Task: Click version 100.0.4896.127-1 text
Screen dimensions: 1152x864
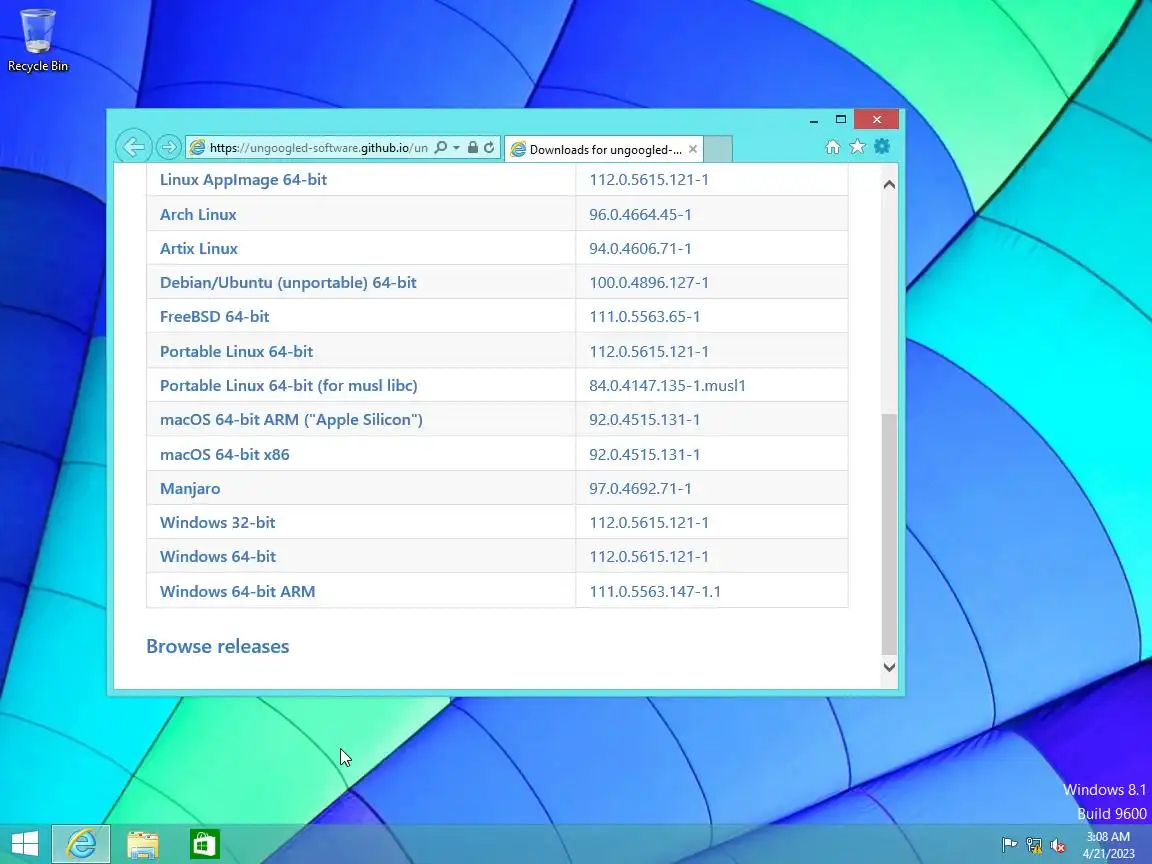Action: [649, 283]
